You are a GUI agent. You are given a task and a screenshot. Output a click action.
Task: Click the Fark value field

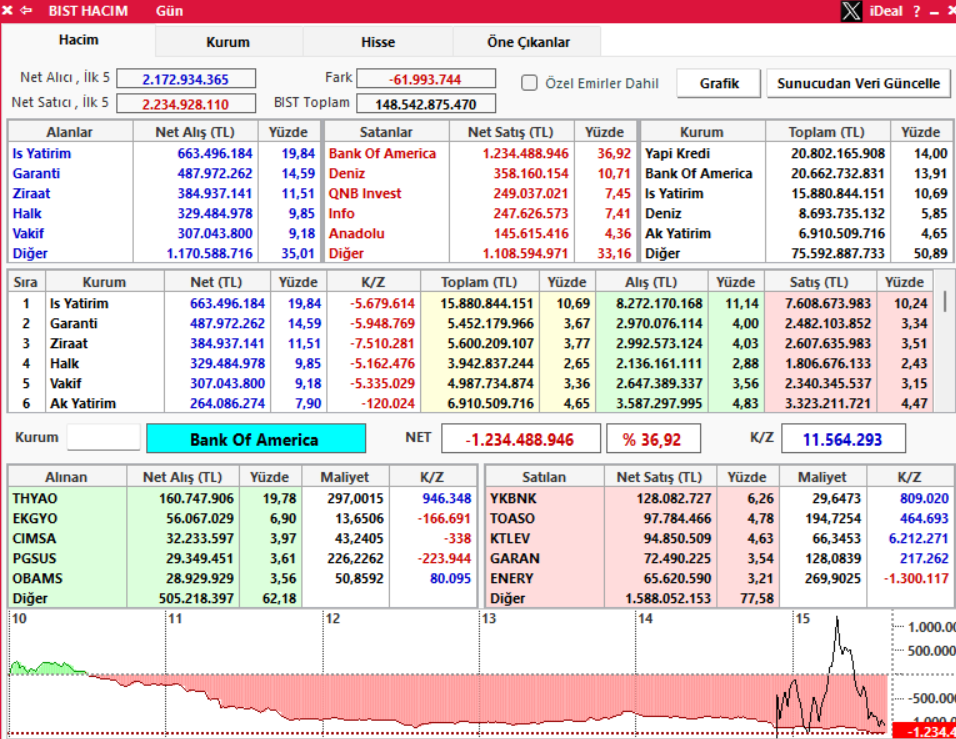coord(426,79)
